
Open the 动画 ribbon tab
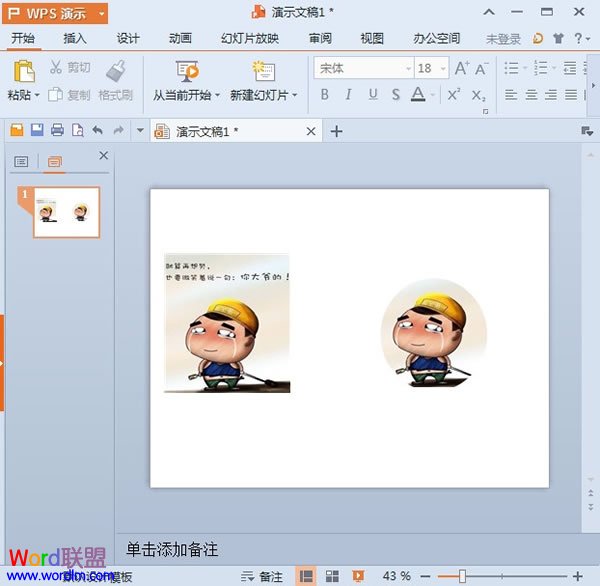point(180,38)
